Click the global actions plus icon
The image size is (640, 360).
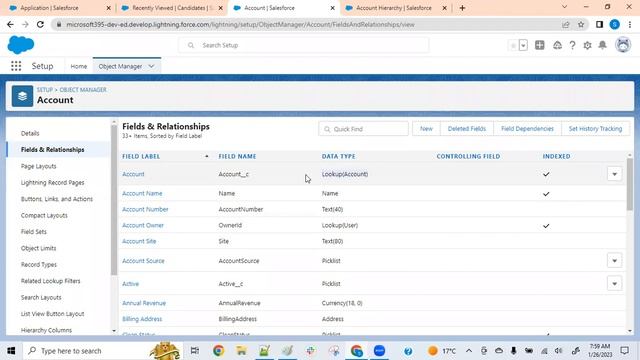pyautogui.click(x=540, y=45)
